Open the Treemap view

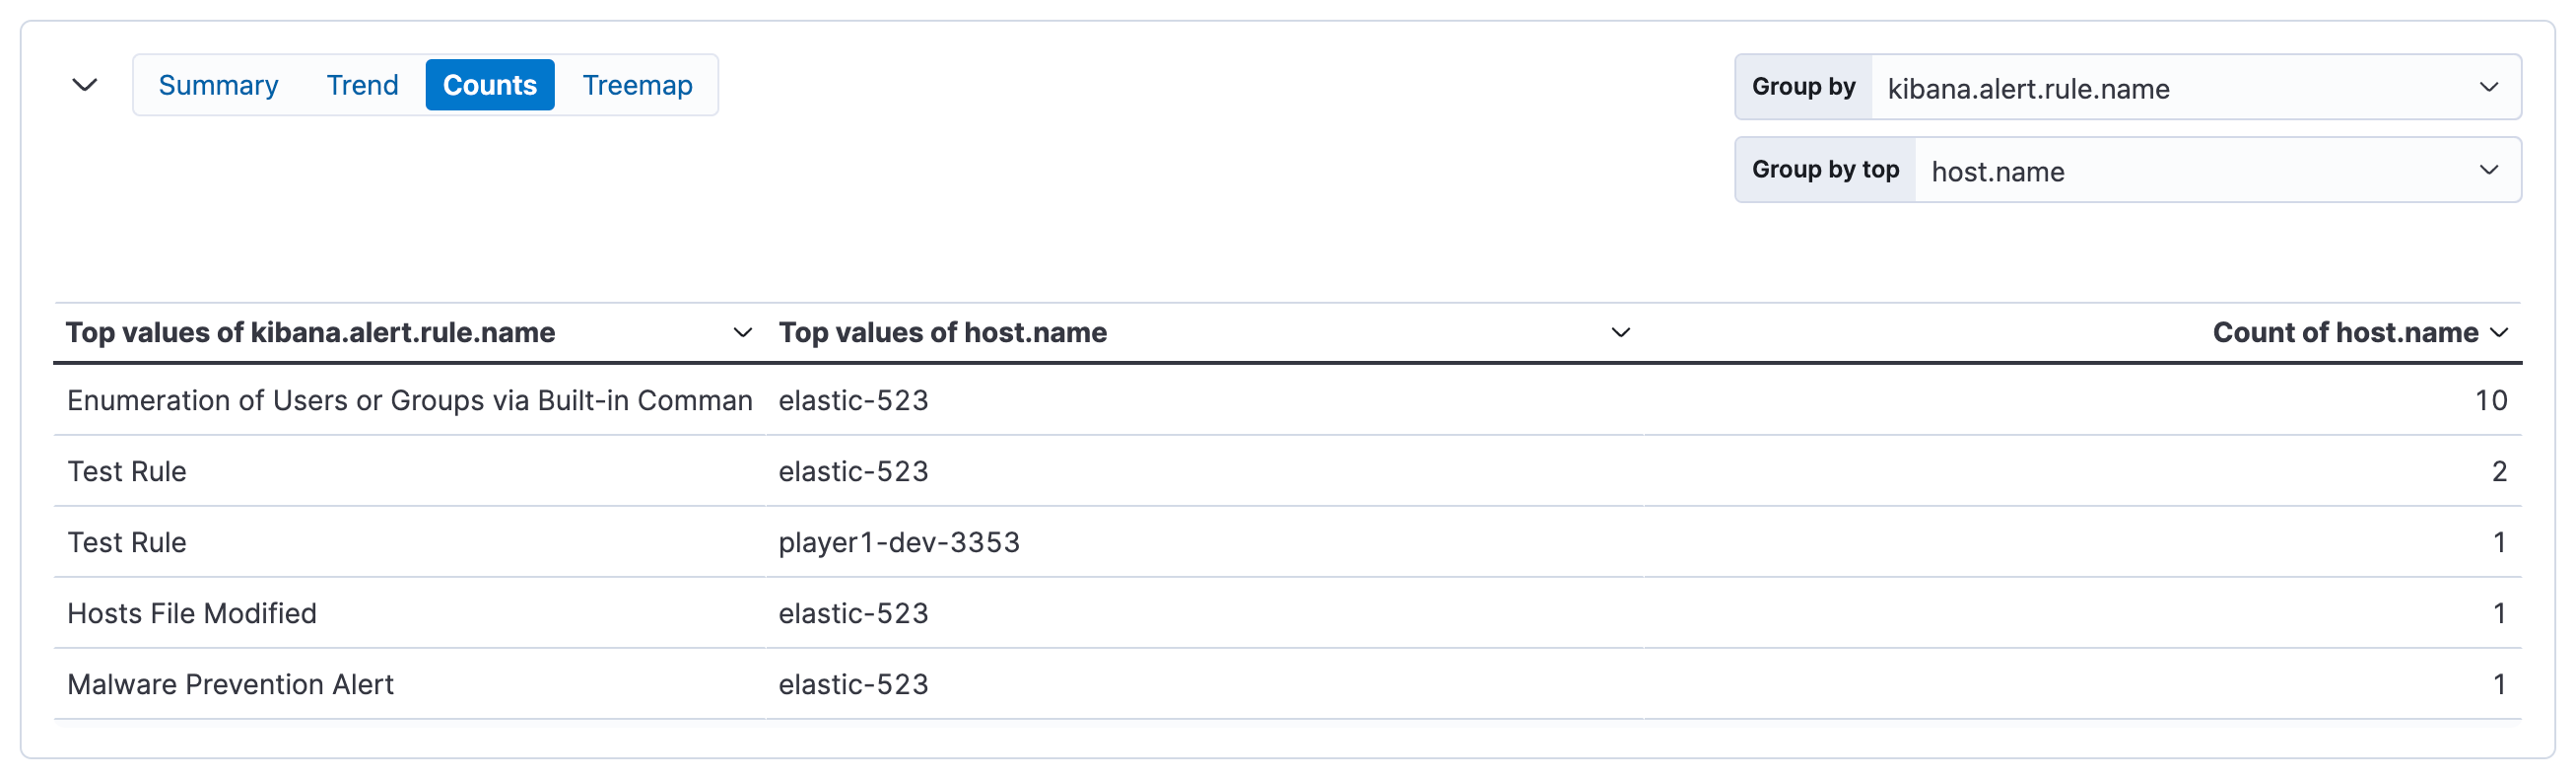pos(637,85)
